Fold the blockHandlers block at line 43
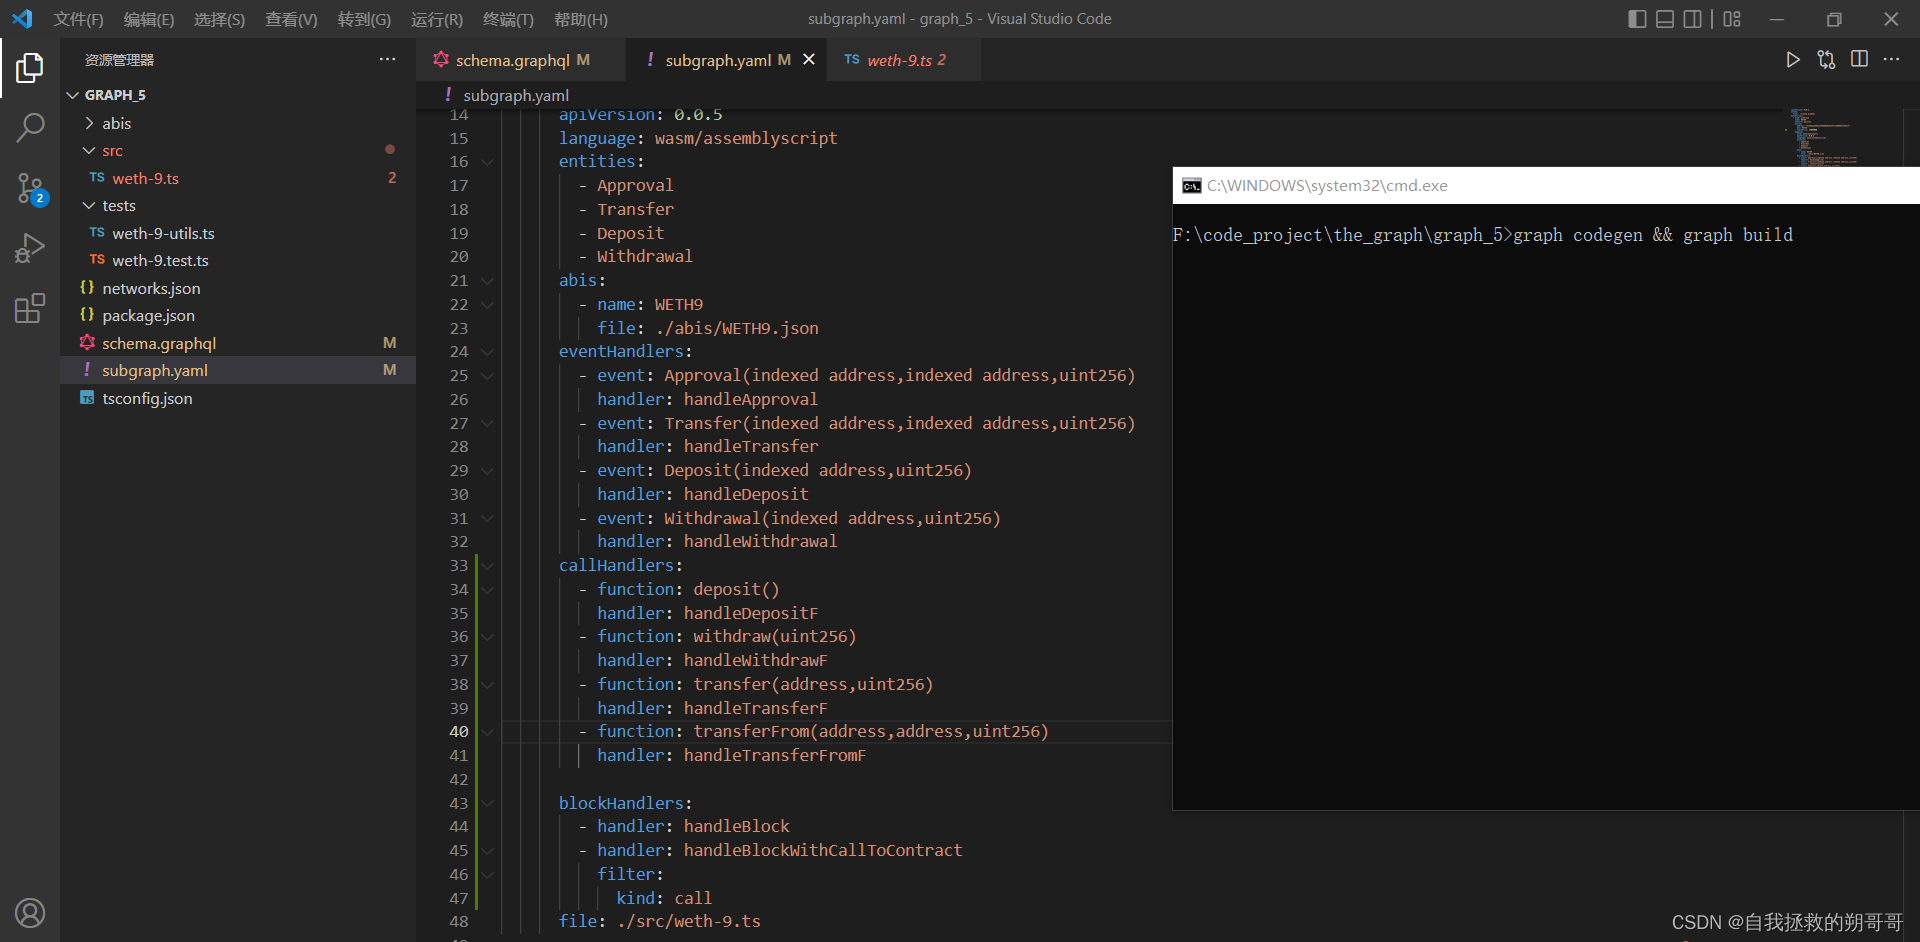Screen dimensions: 1920x942 click(x=487, y=804)
